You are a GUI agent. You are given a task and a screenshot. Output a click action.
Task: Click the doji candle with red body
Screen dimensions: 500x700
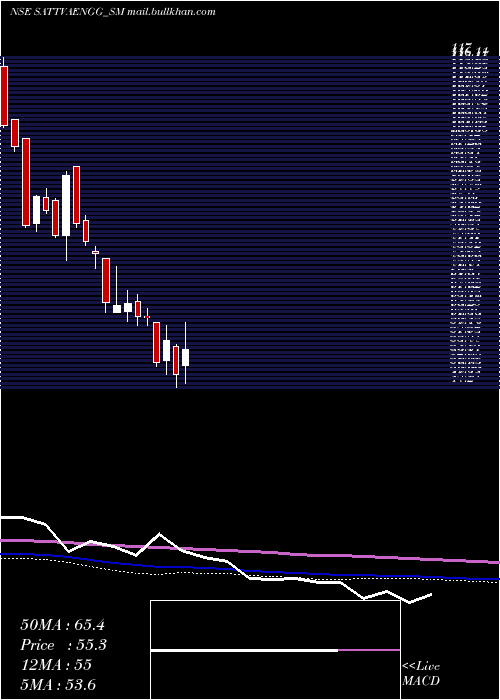[95, 252]
